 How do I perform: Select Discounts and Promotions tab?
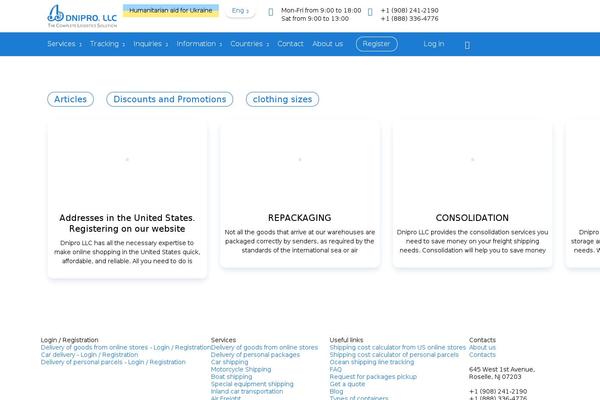coord(170,100)
